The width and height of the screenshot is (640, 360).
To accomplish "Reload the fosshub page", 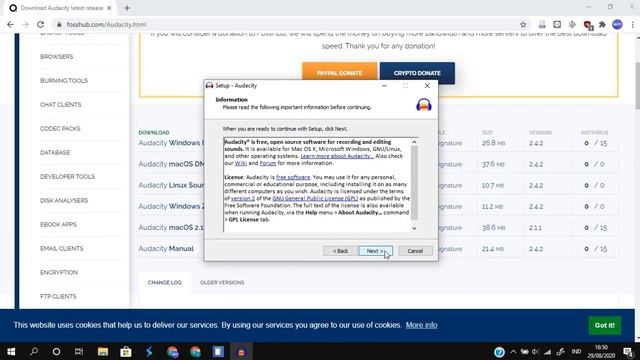I will [40, 24].
